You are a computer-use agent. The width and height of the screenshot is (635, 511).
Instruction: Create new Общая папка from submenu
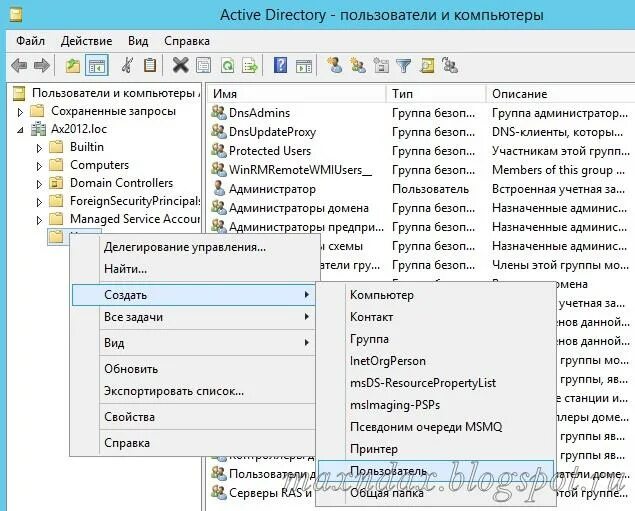[x=436, y=493]
